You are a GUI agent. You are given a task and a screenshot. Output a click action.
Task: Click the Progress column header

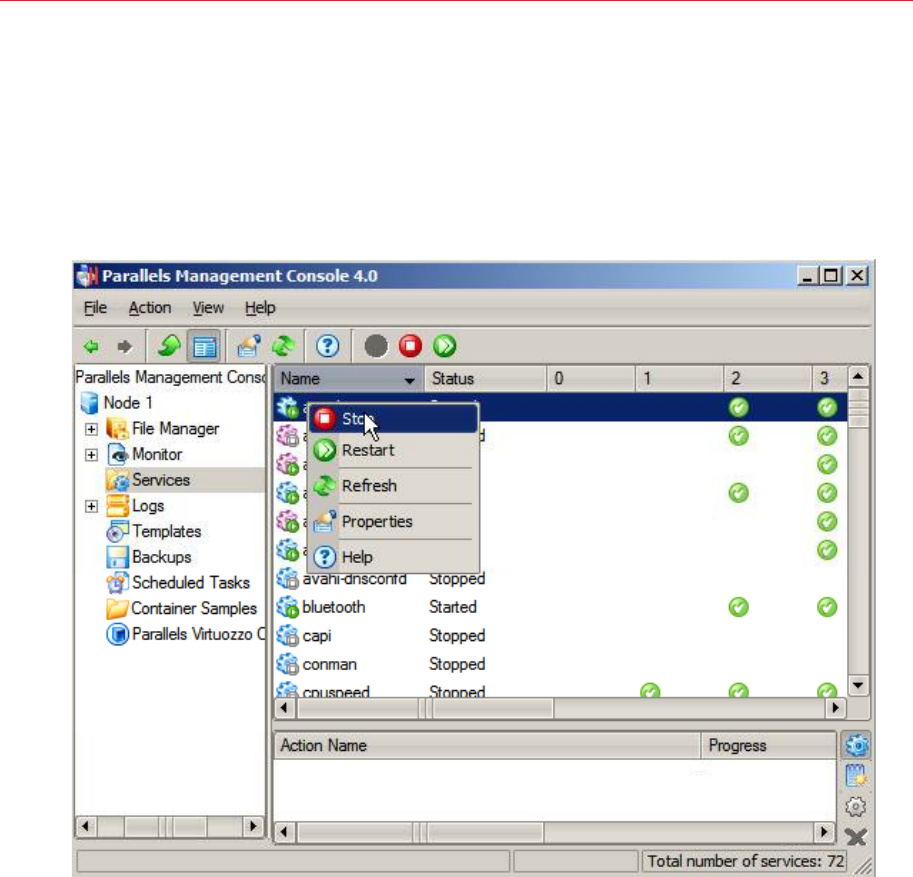[x=768, y=745]
